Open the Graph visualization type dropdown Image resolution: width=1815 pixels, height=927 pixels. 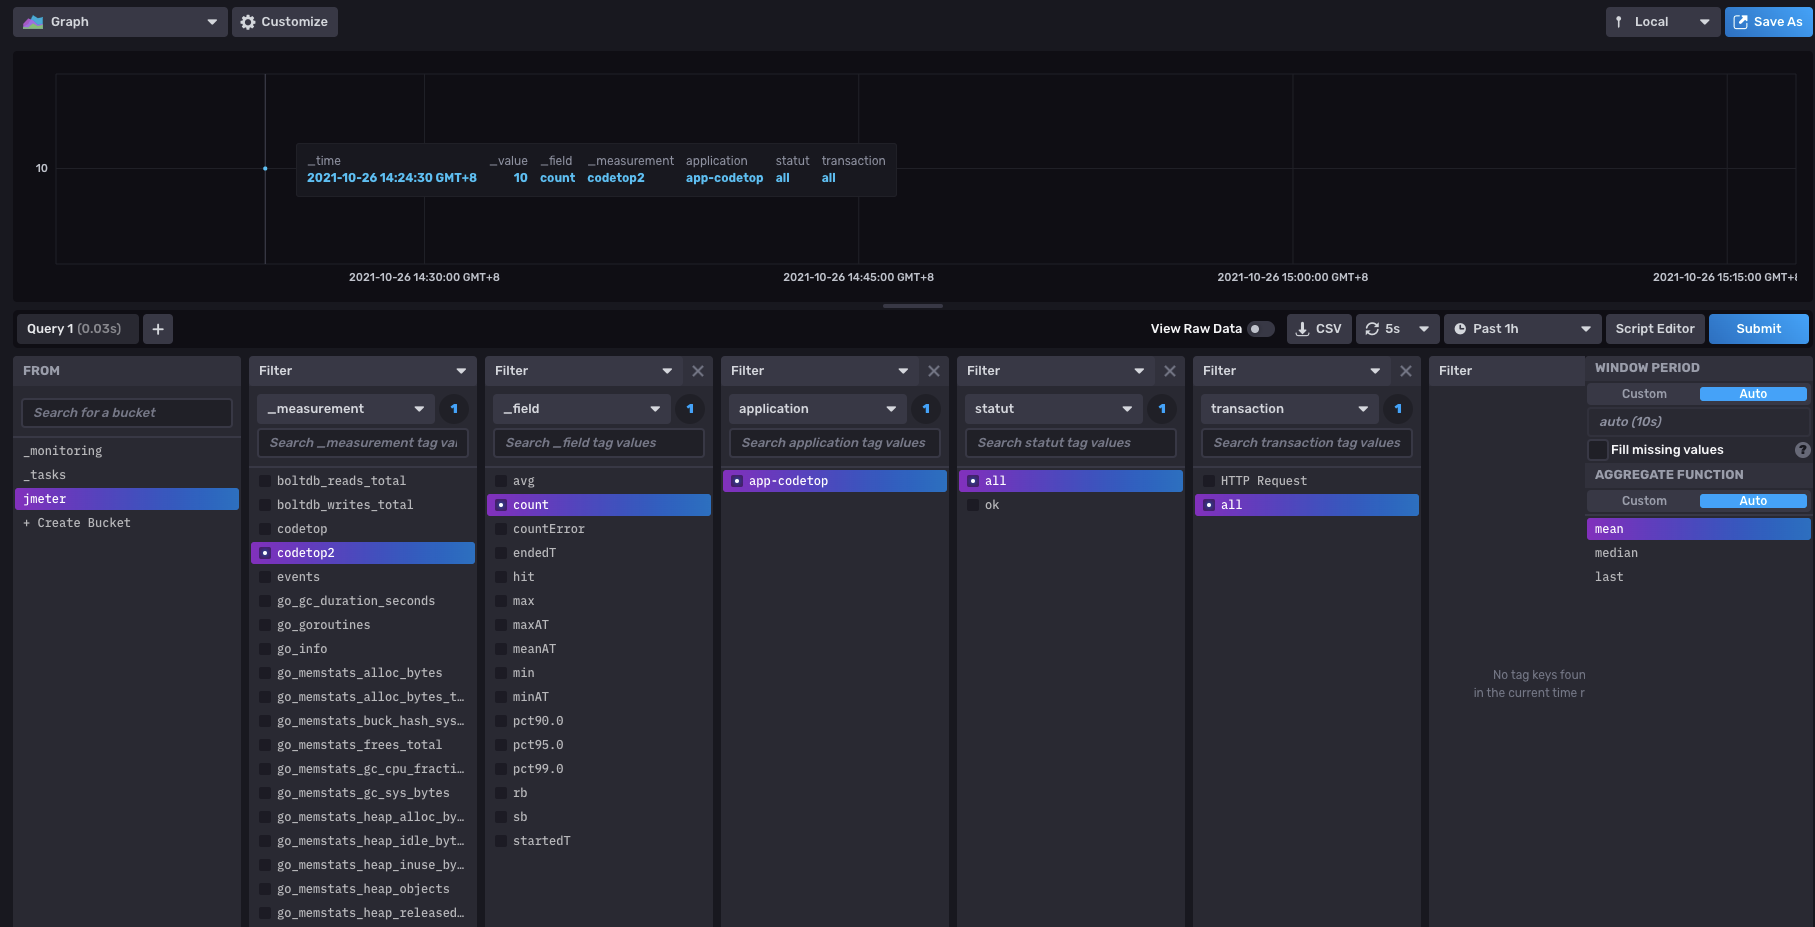(x=120, y=22)
